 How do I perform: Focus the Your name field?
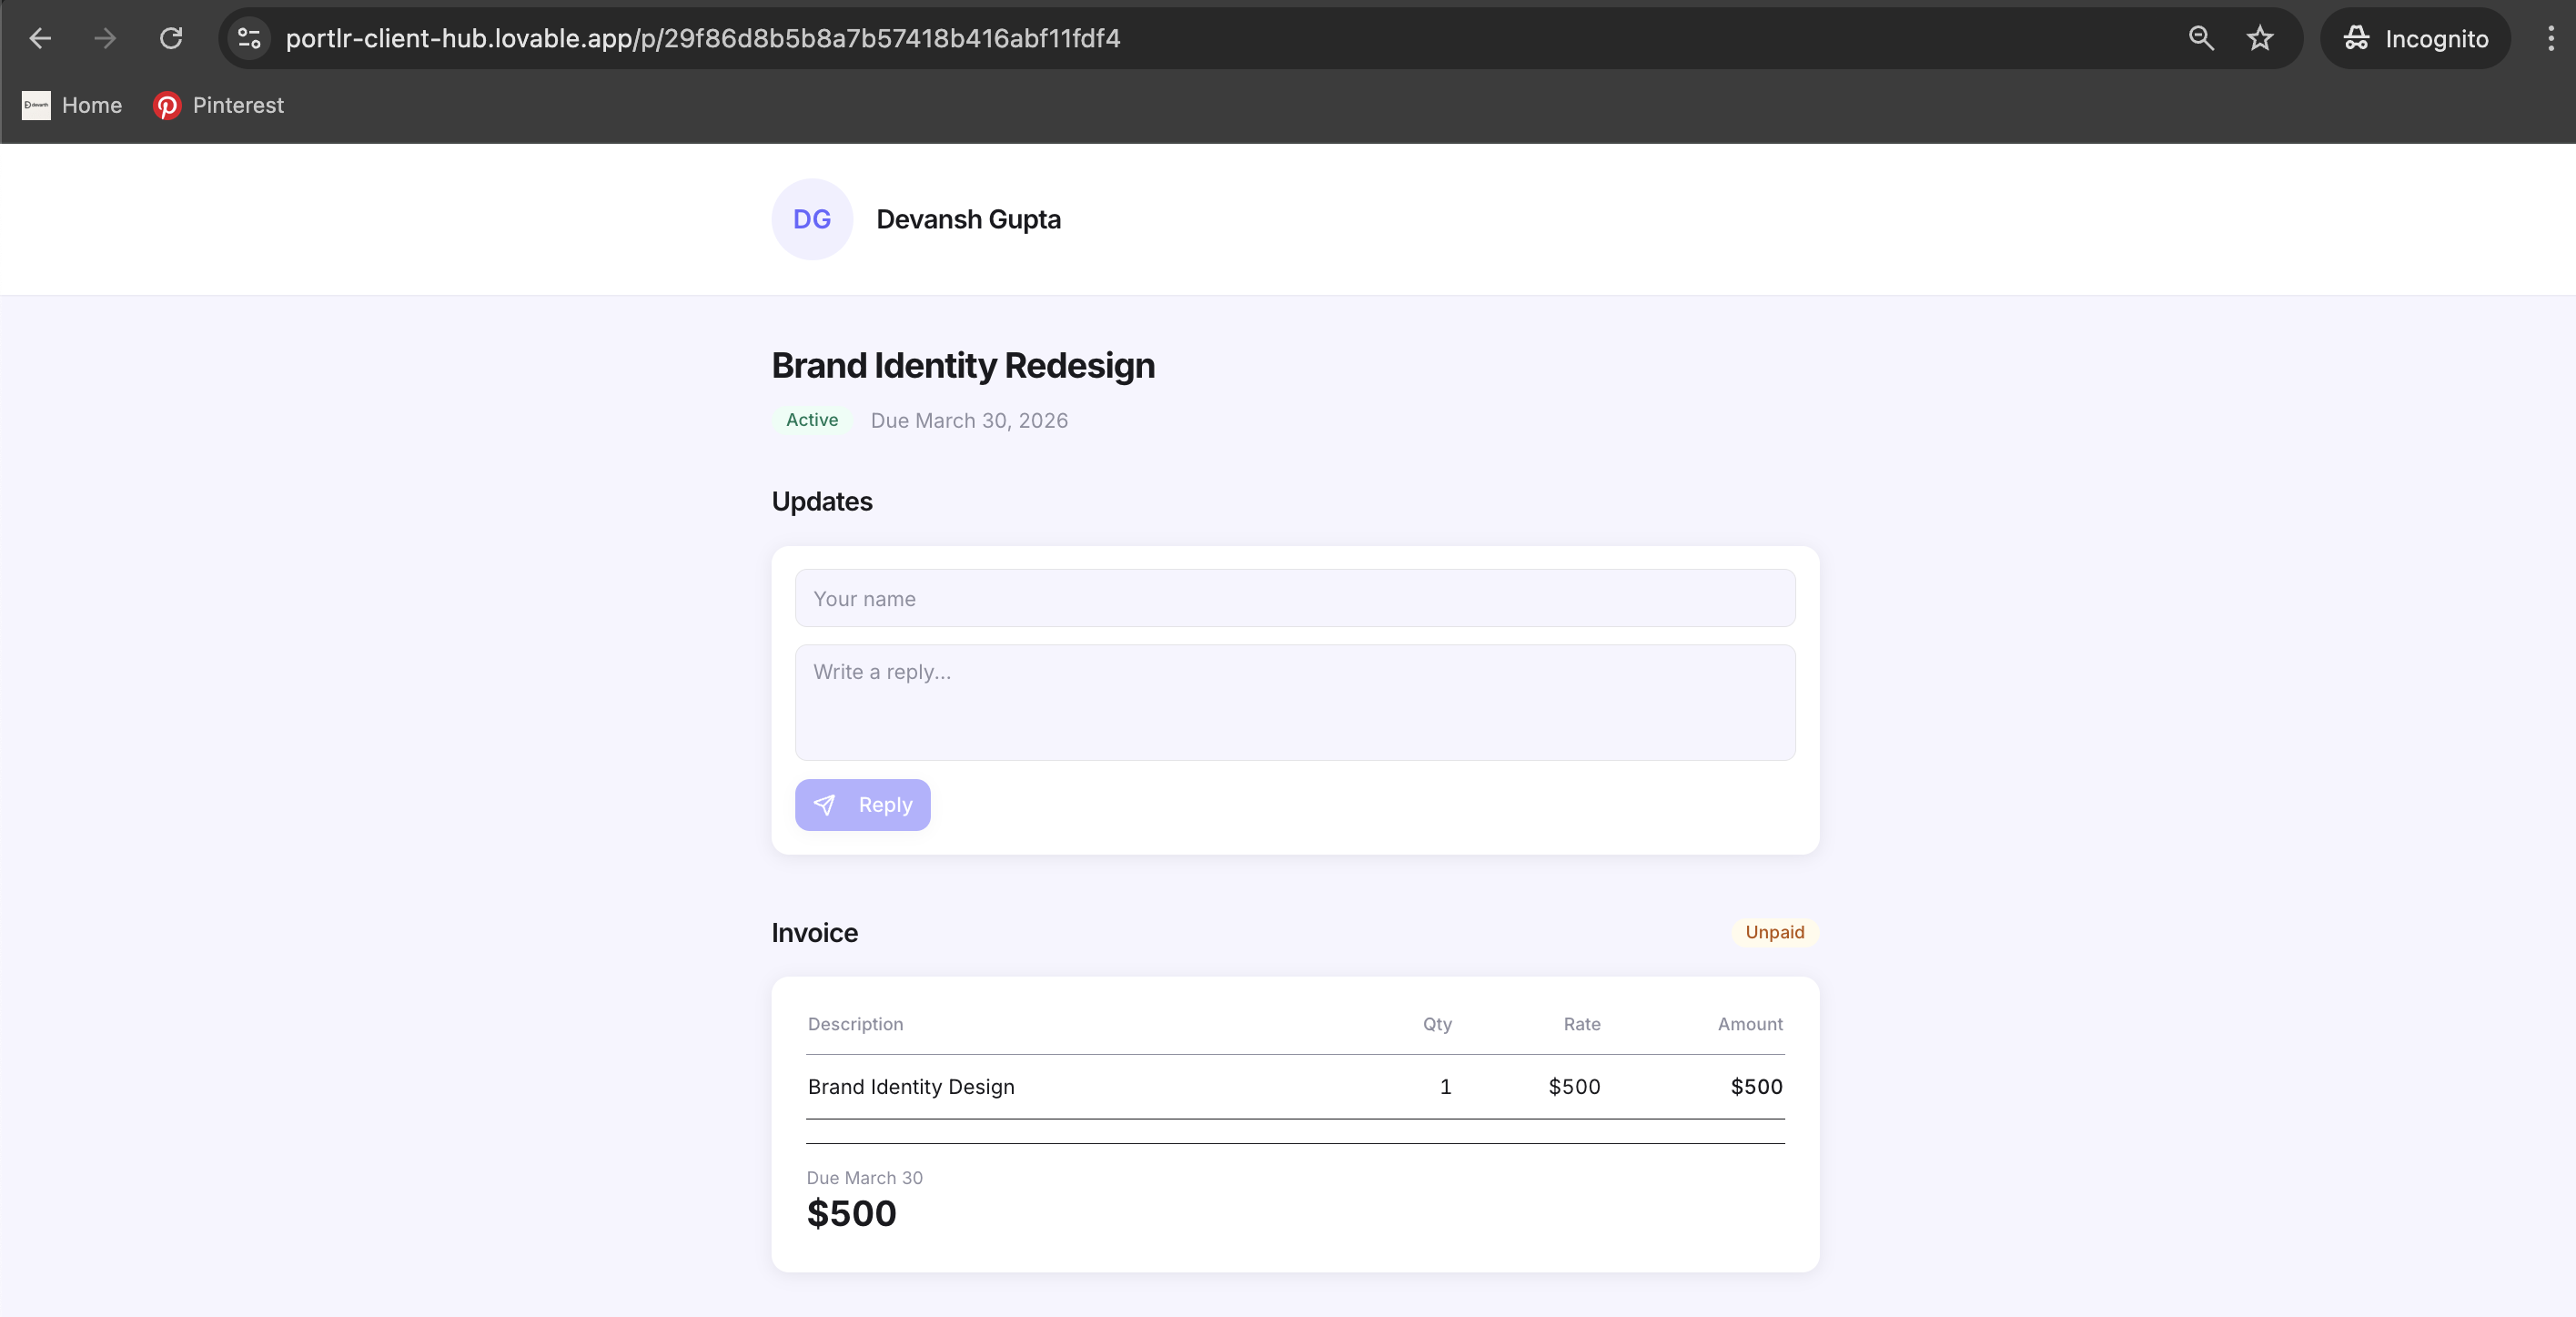[x=1294, y=598]
